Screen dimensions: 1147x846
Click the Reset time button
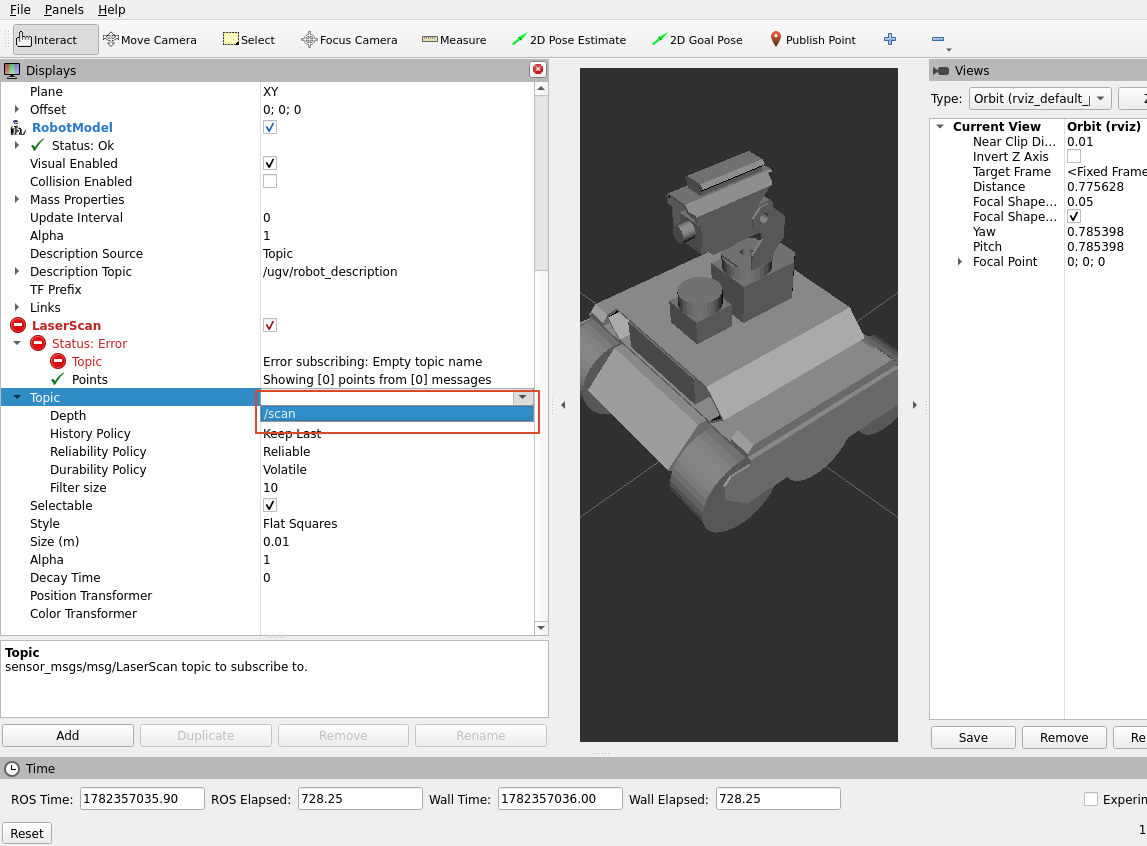tap(27, 834)
